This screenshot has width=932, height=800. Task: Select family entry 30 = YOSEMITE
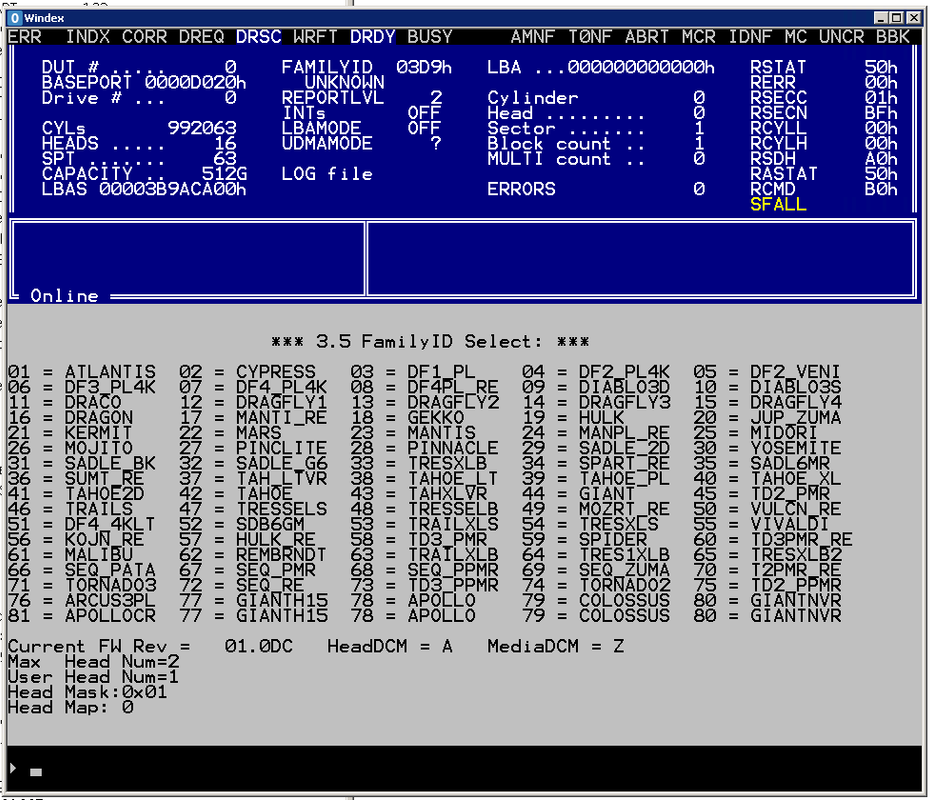[767, 448]
